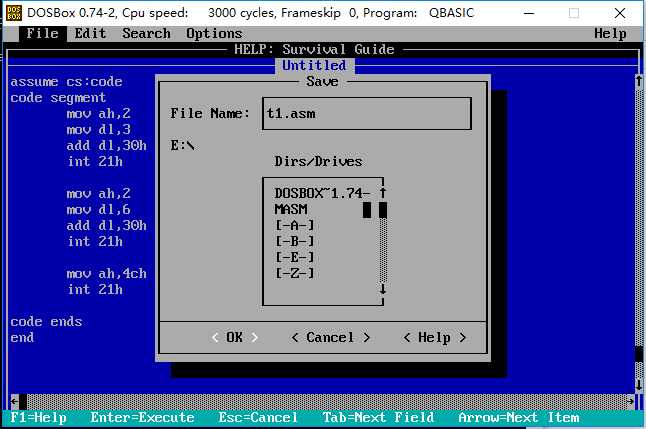This screenshot has height=429, width=646.
Task: Click the 'assume cs:code' code line
Action: coord(66,82)
